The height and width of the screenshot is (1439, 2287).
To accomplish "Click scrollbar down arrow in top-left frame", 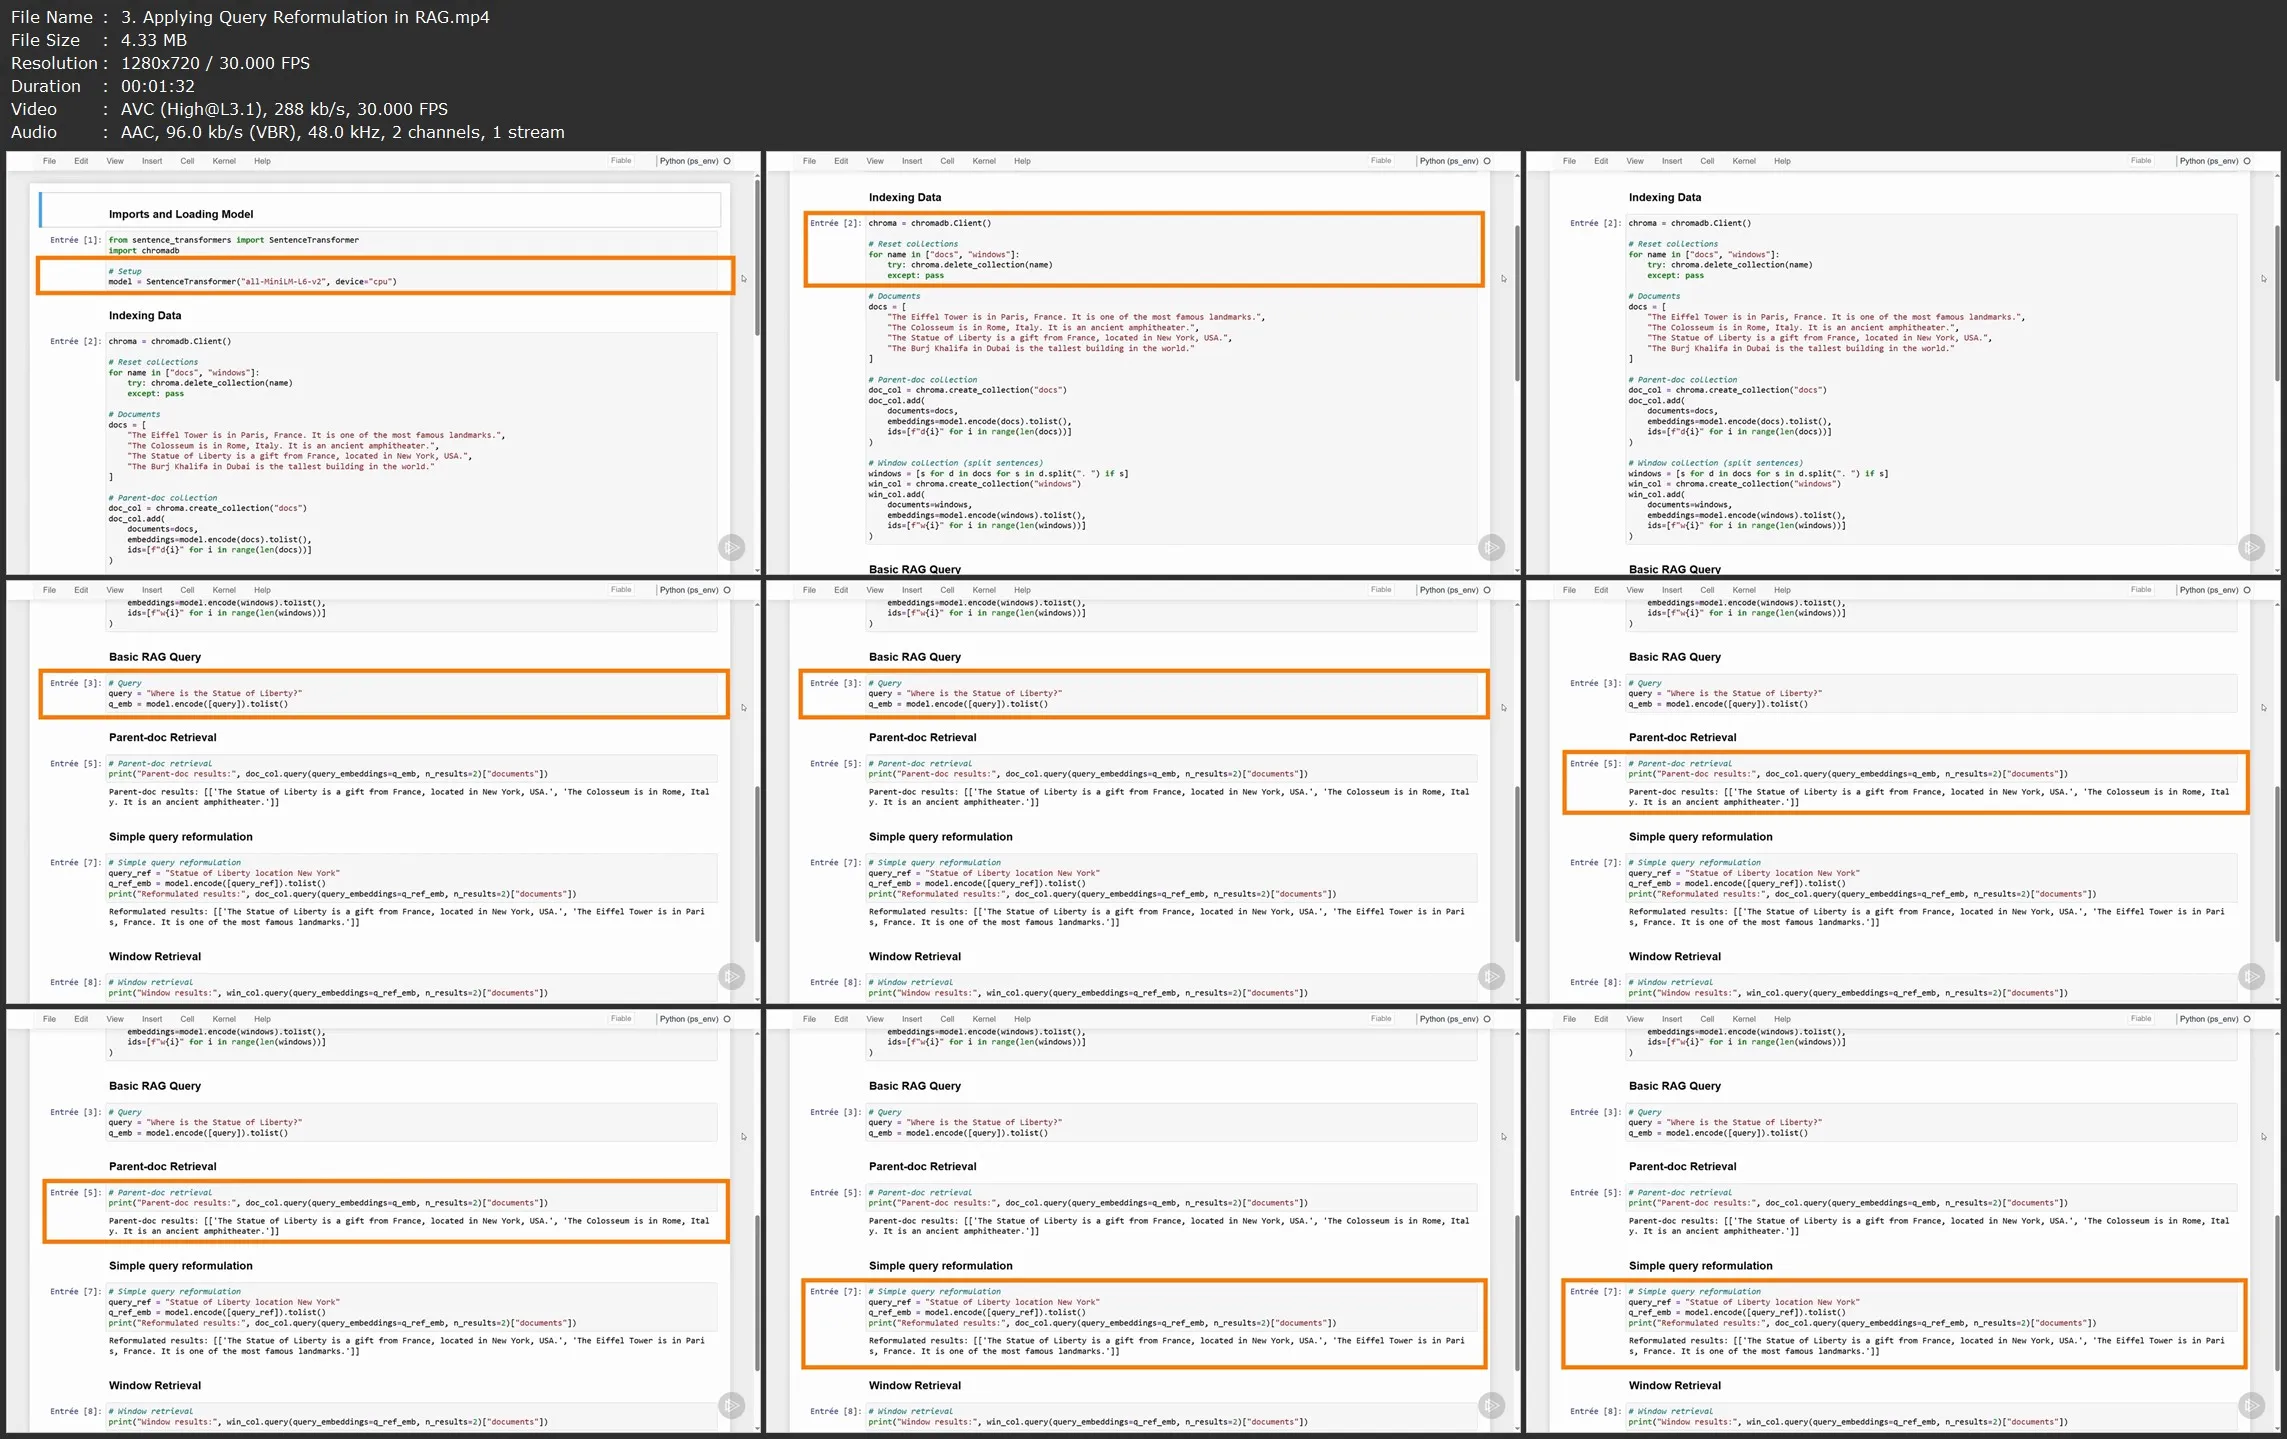I will click(x=757, y=570).
